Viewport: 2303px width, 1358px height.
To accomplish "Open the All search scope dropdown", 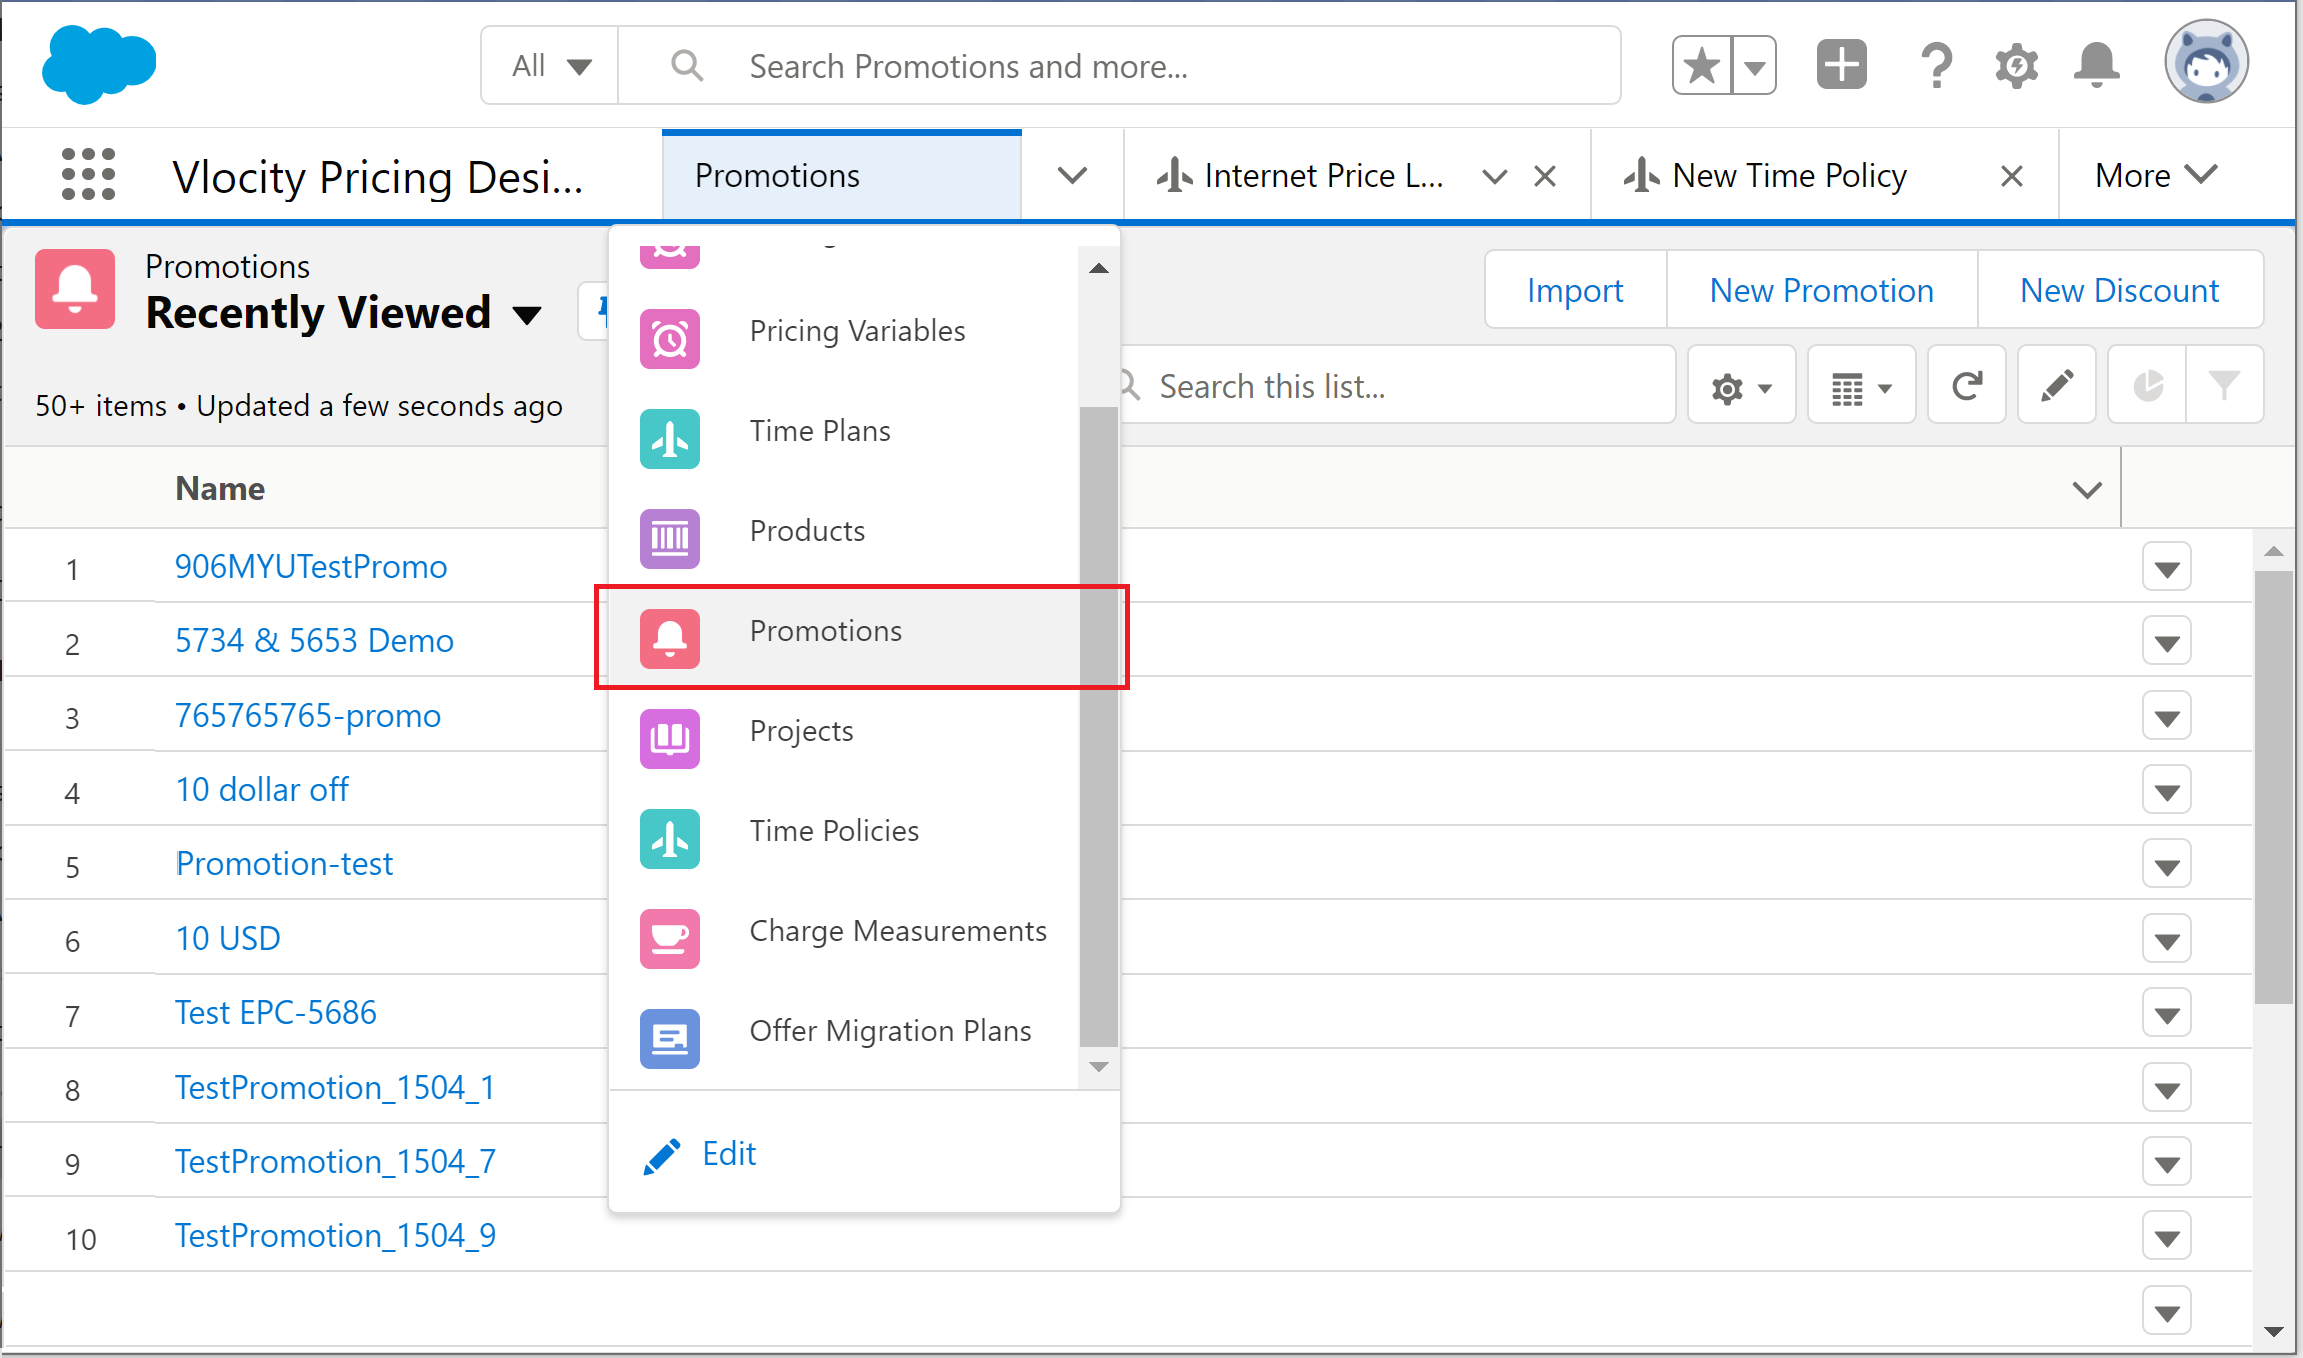I will coord(550,66).
